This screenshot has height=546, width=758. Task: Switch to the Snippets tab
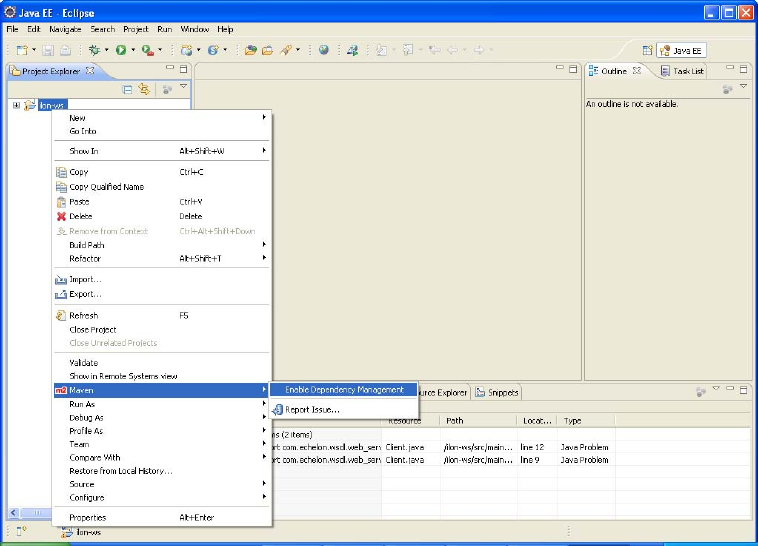[497, 392]
